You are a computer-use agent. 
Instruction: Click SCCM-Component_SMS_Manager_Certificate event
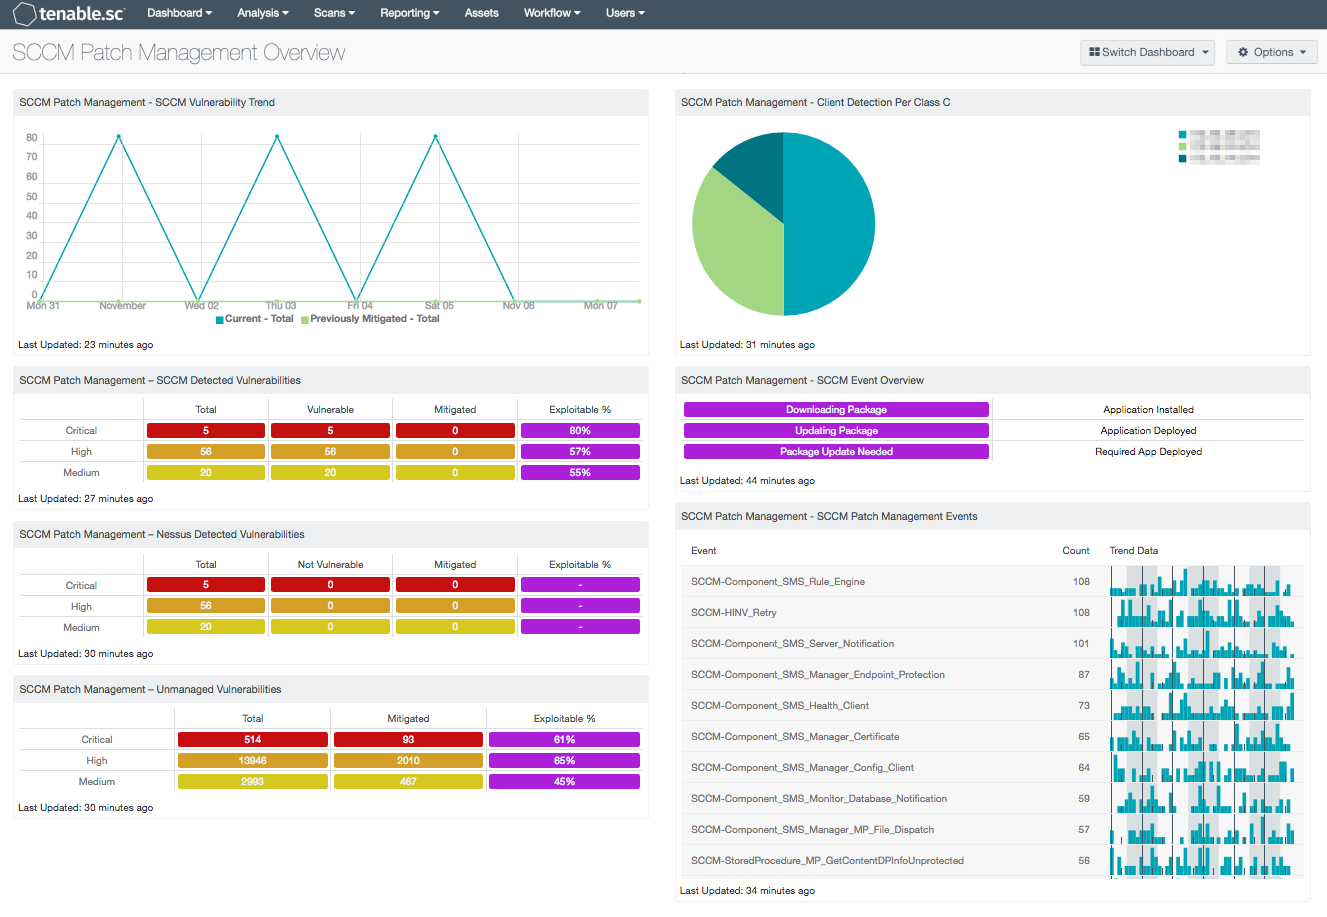click(x=992, y=737)
